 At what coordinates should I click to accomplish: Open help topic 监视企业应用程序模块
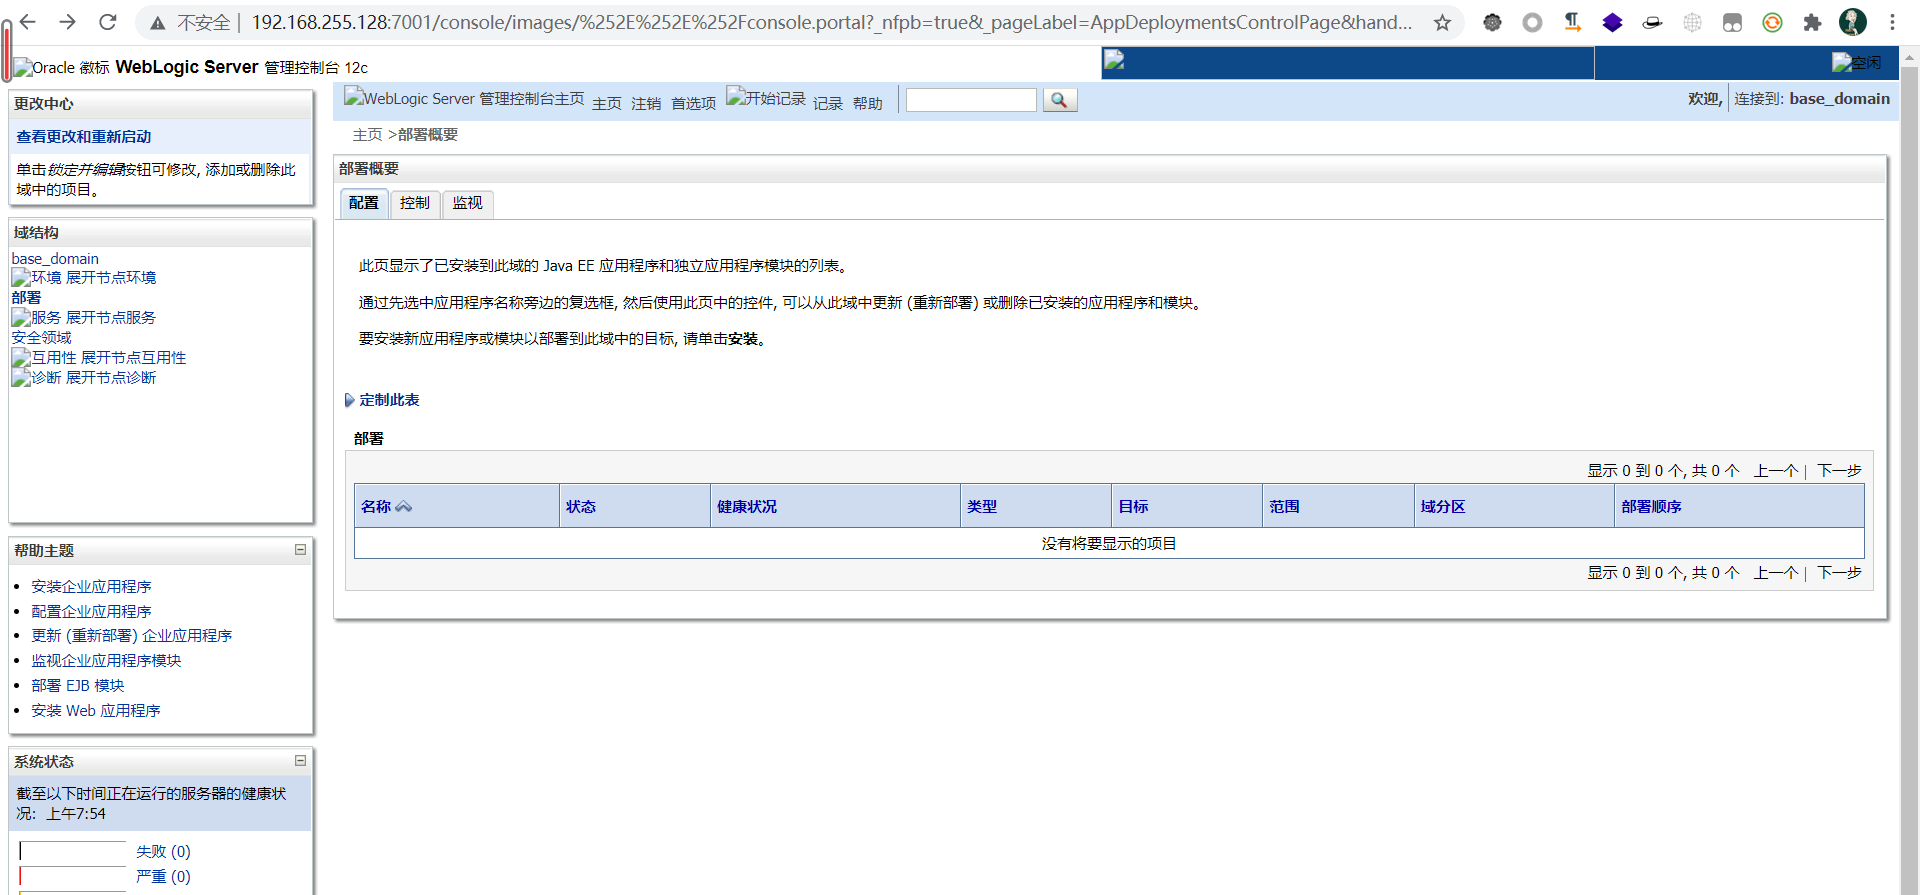click(x=106, y=661)
